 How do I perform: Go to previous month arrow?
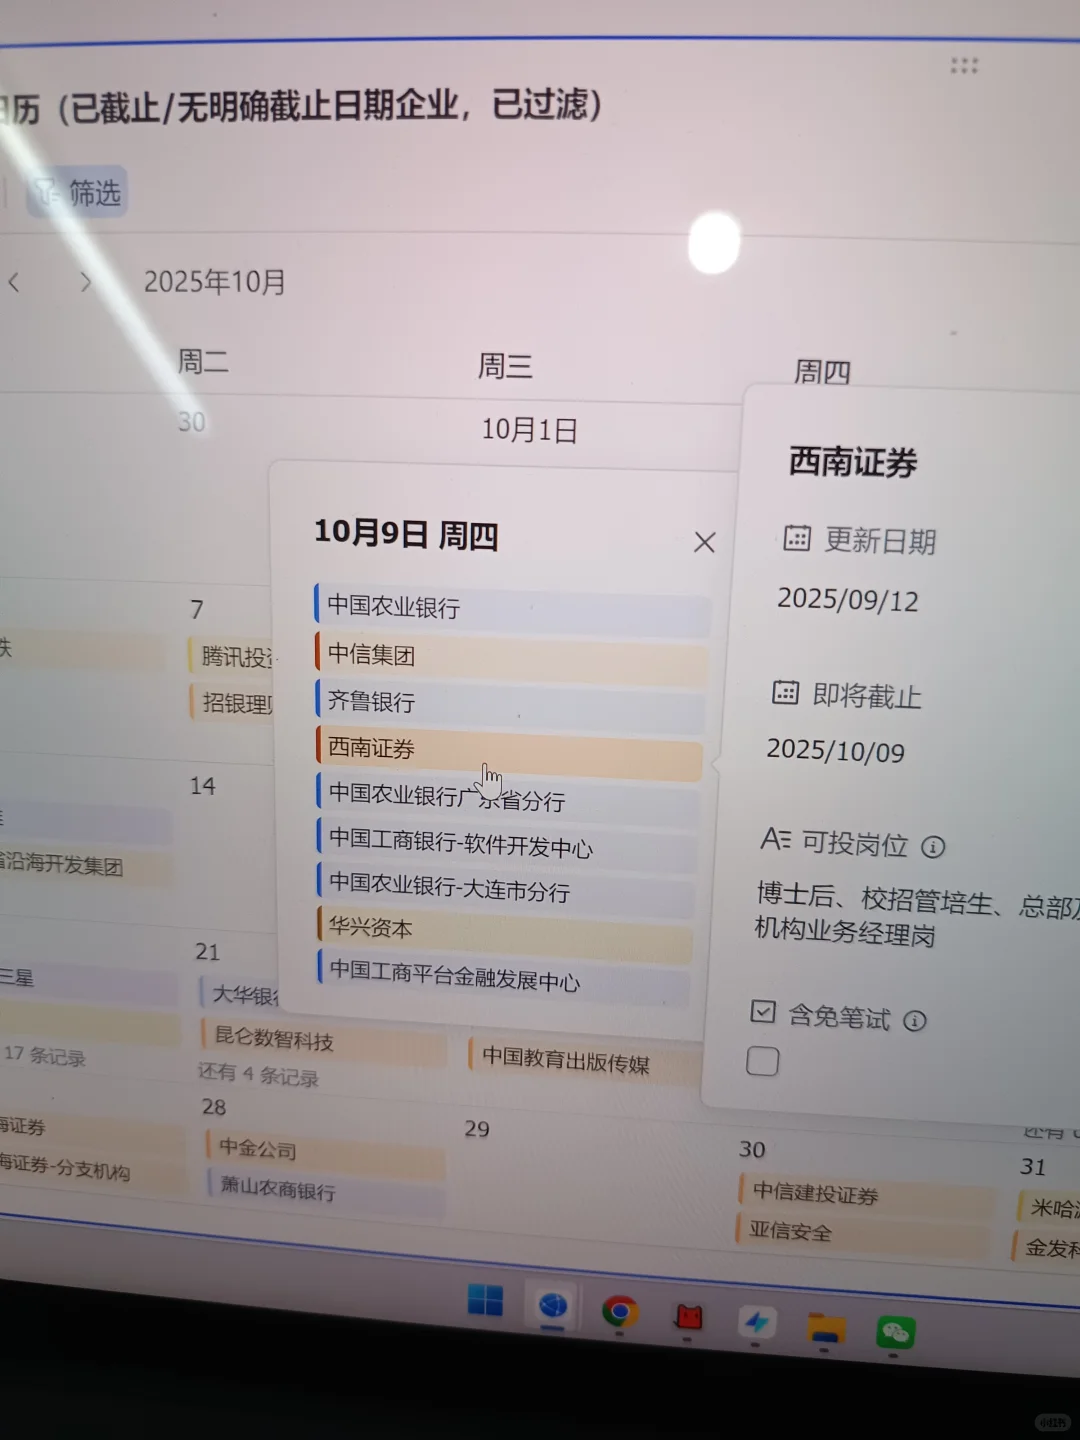click(x=14, y=282)
